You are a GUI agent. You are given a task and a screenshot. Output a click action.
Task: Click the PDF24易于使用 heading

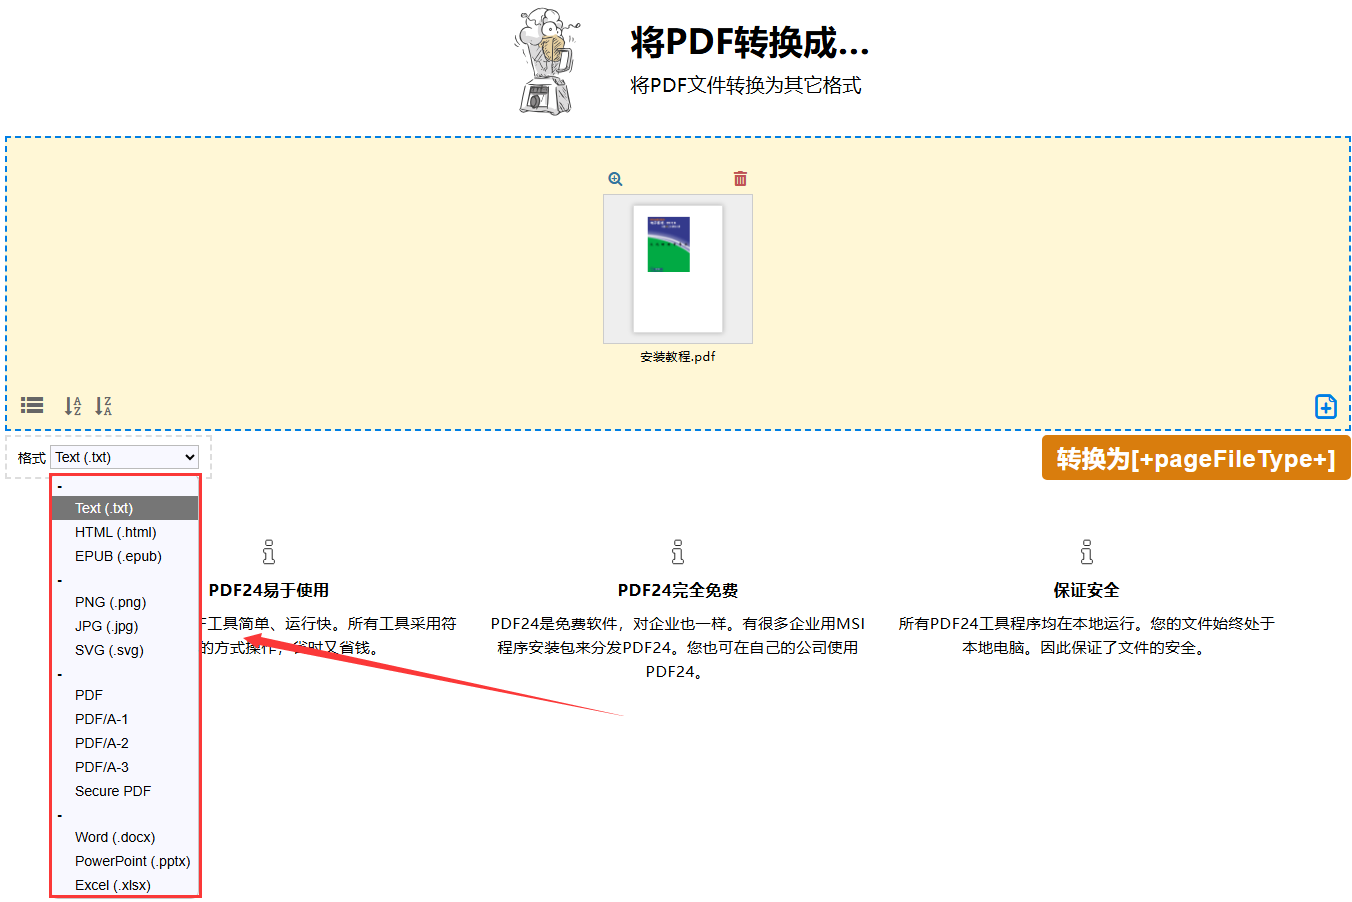(x=269, y=590)
